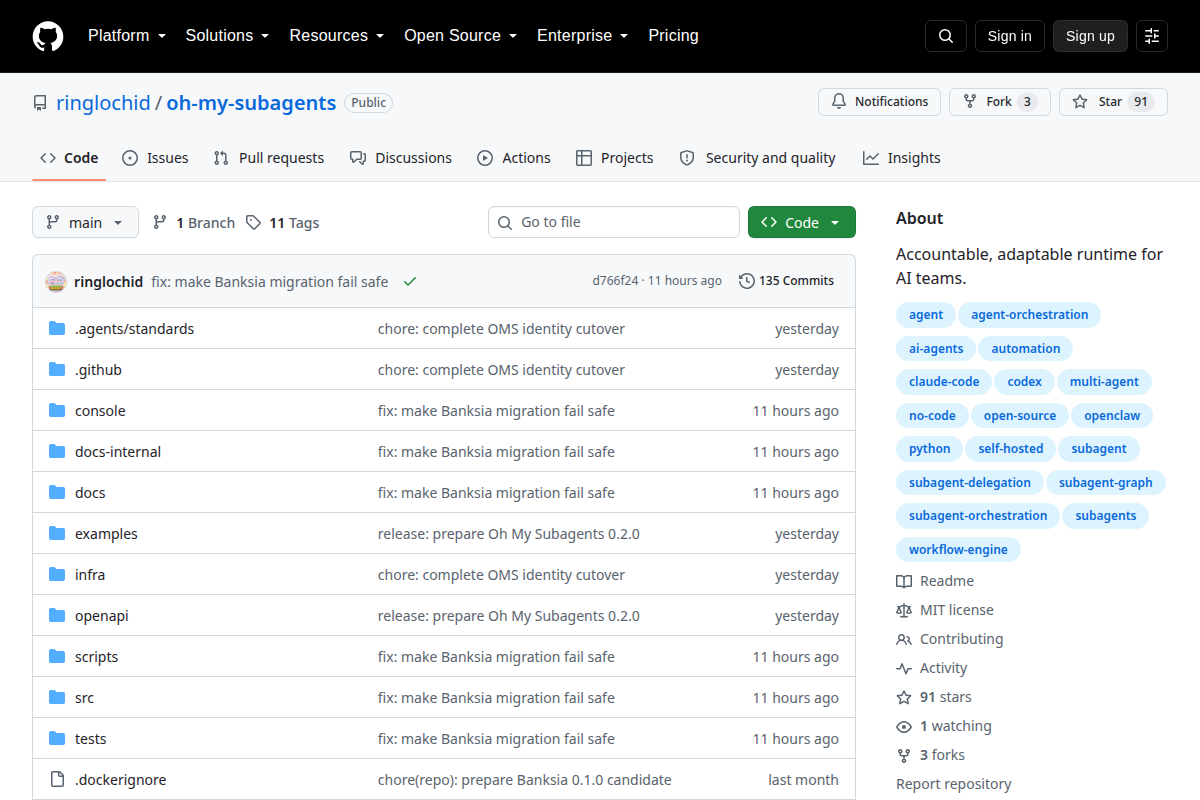Click the folder icon beside console
Screen dimensions: 1200x800
(x=57, y=411)
